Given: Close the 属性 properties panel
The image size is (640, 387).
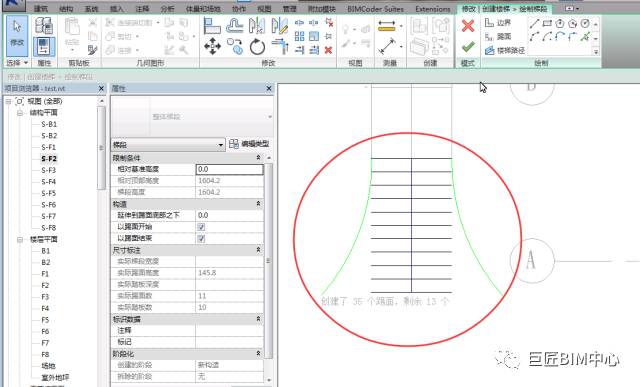Looking at the screenshot, I should pos(269,88).
